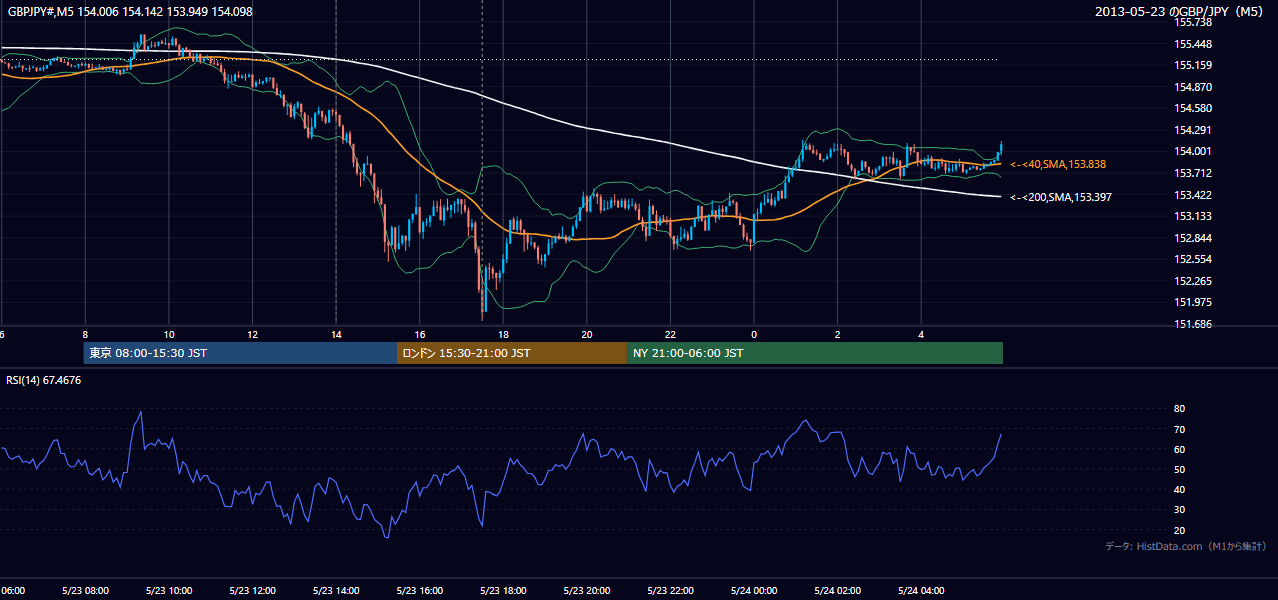Click the '5/23 18:00' bottom time label

click(503, 590)
